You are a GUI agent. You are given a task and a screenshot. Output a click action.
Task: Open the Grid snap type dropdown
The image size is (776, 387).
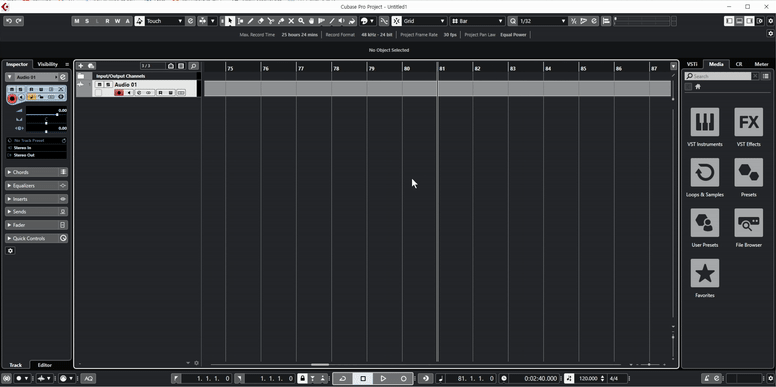(424, 21)
